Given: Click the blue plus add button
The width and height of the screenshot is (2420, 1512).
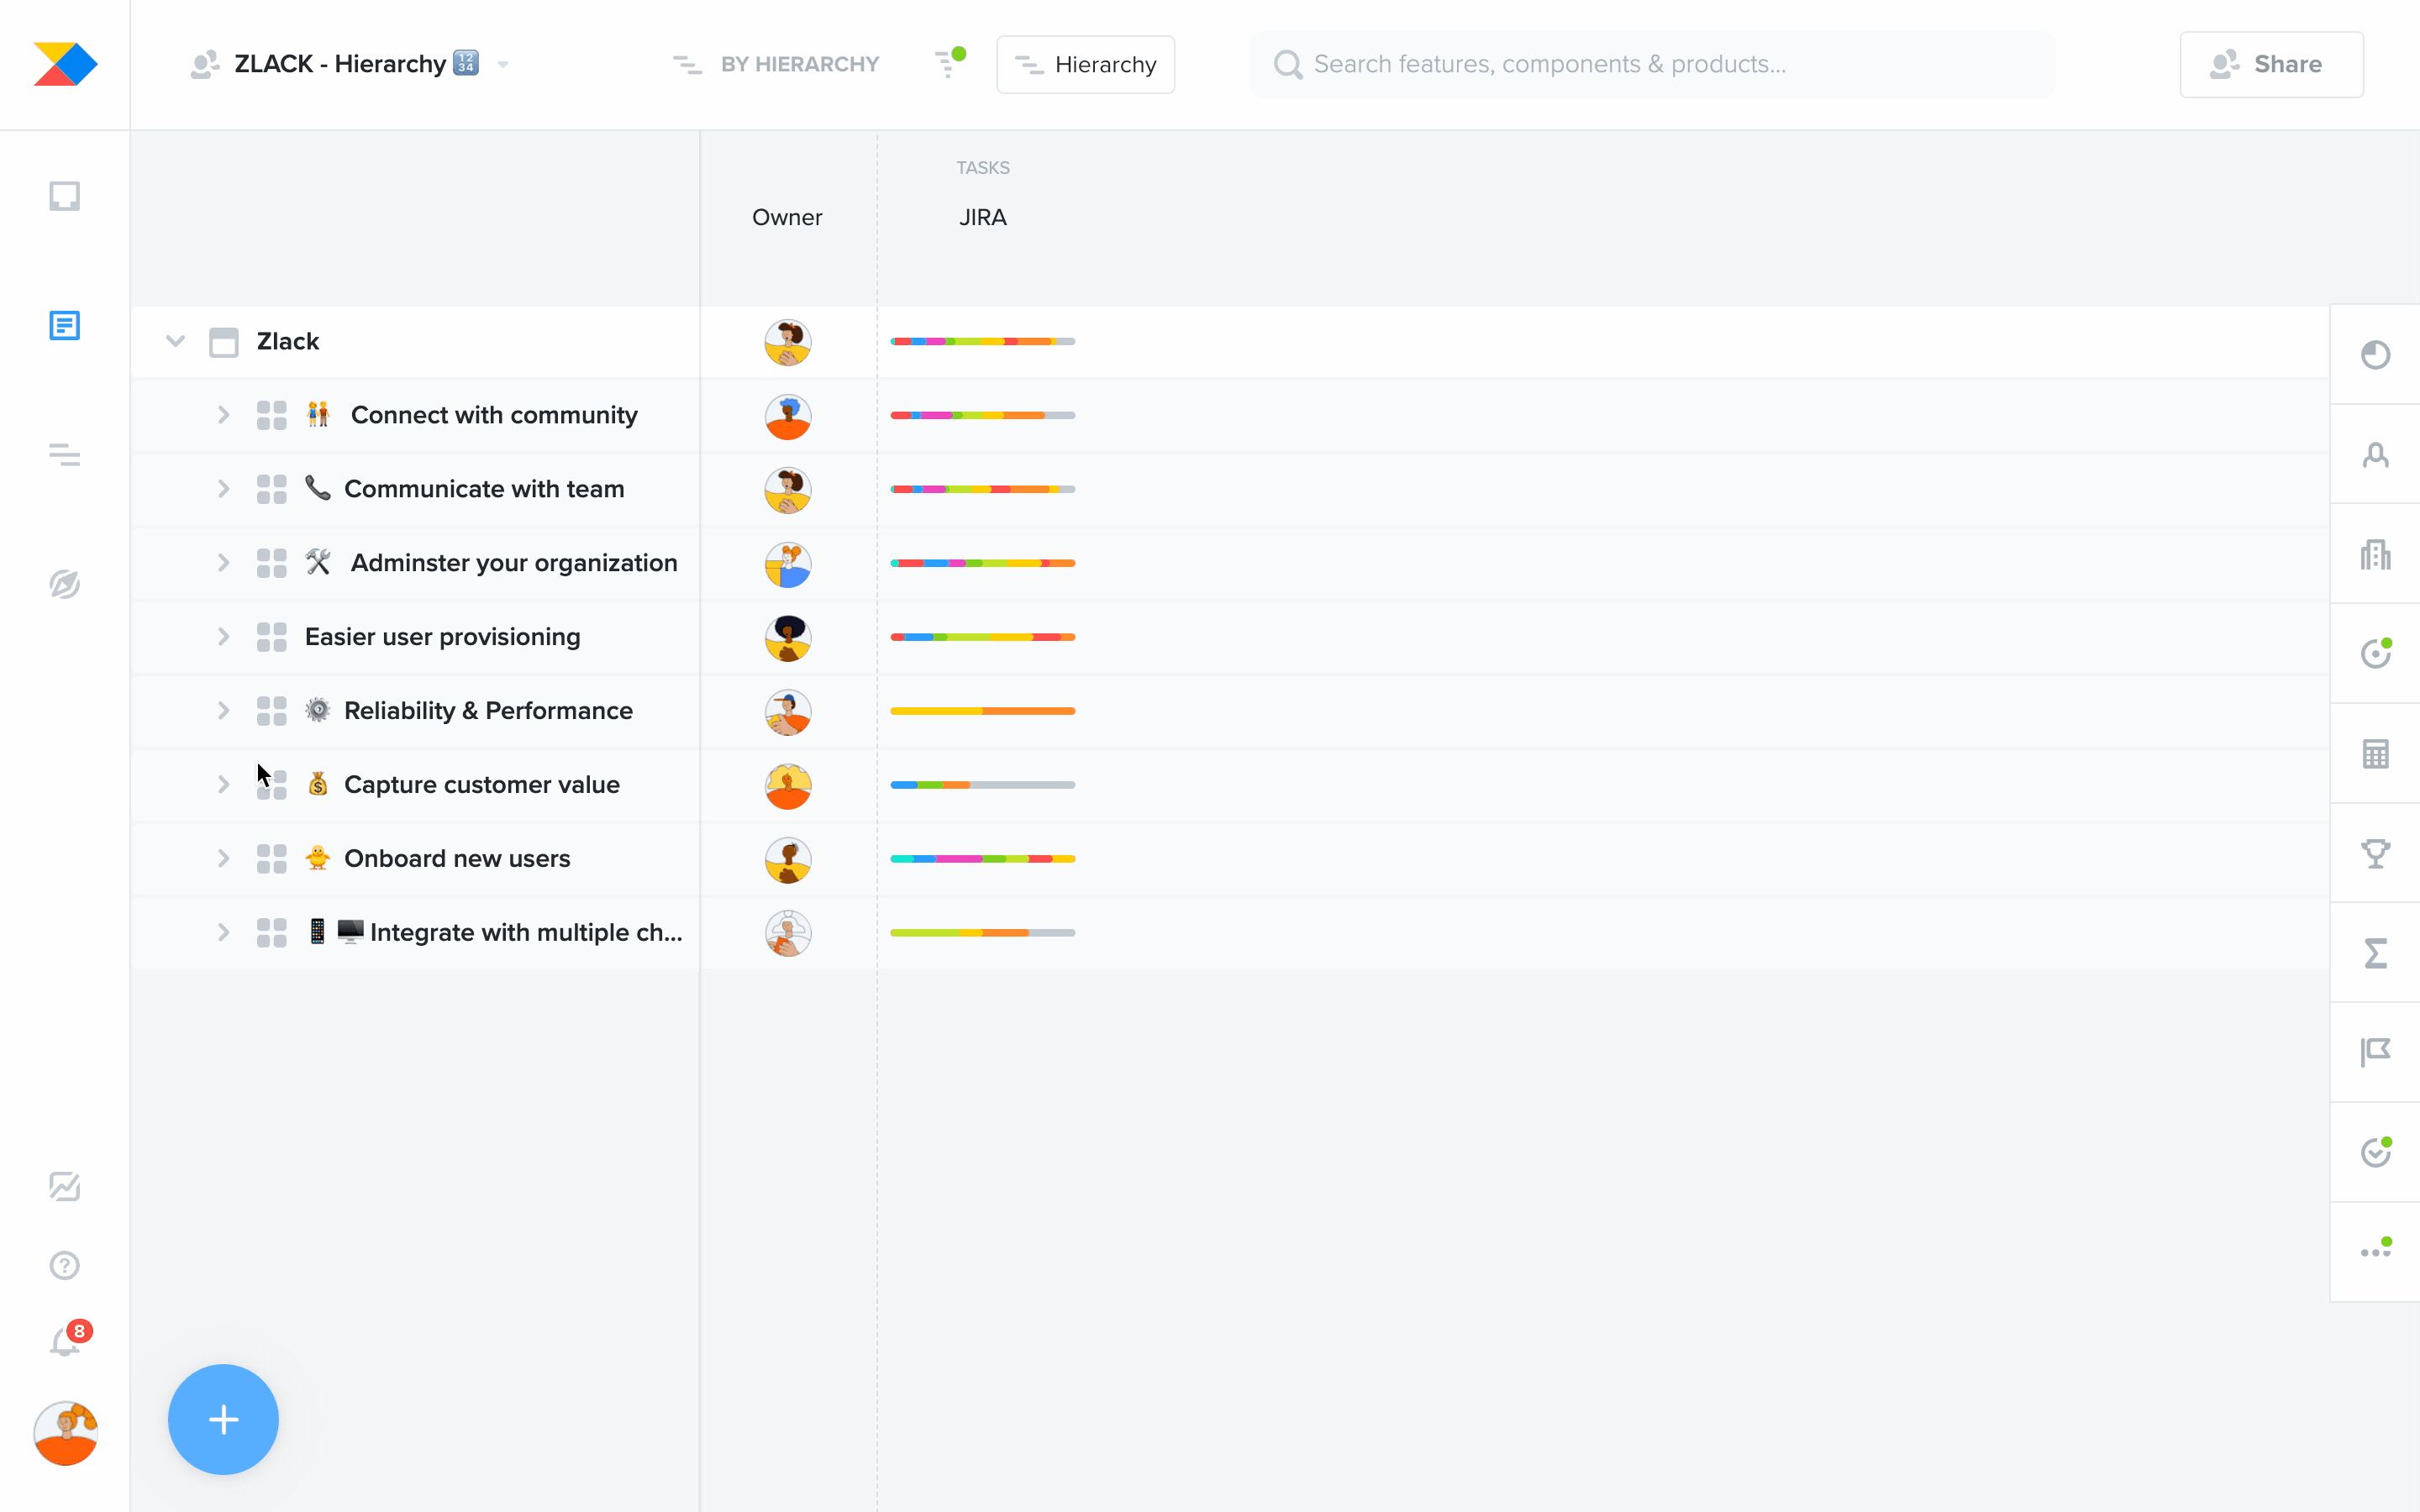Looking at the screenshot, I should 223,1419.
